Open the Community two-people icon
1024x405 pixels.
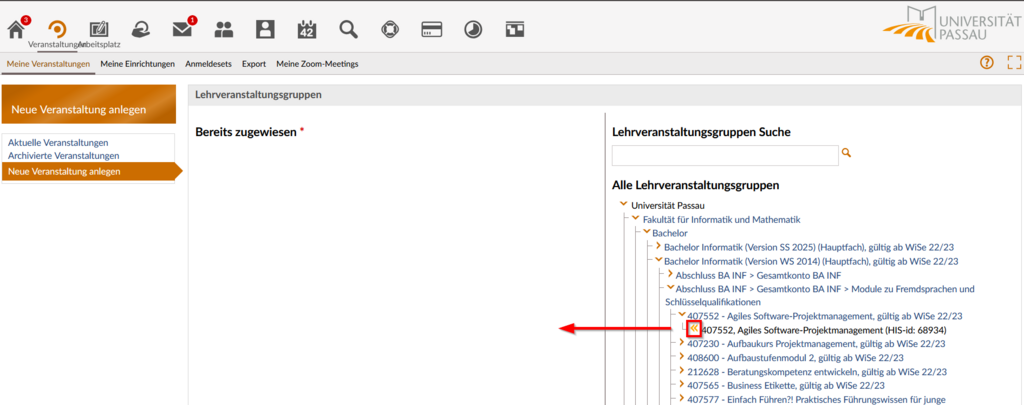click(224, 29)
